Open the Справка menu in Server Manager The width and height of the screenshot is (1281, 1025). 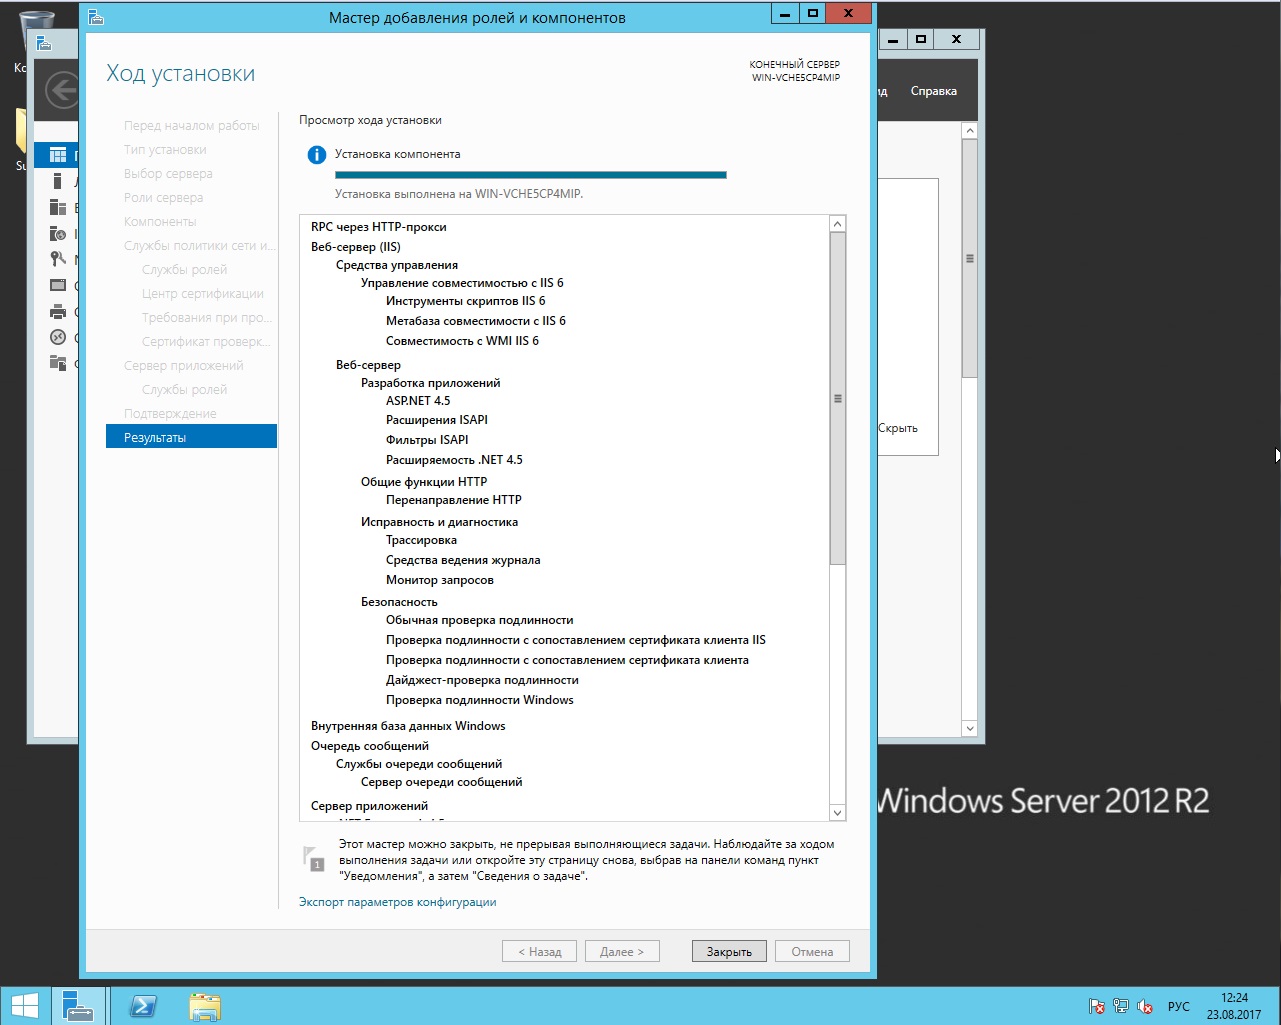(x=934, y=91)
